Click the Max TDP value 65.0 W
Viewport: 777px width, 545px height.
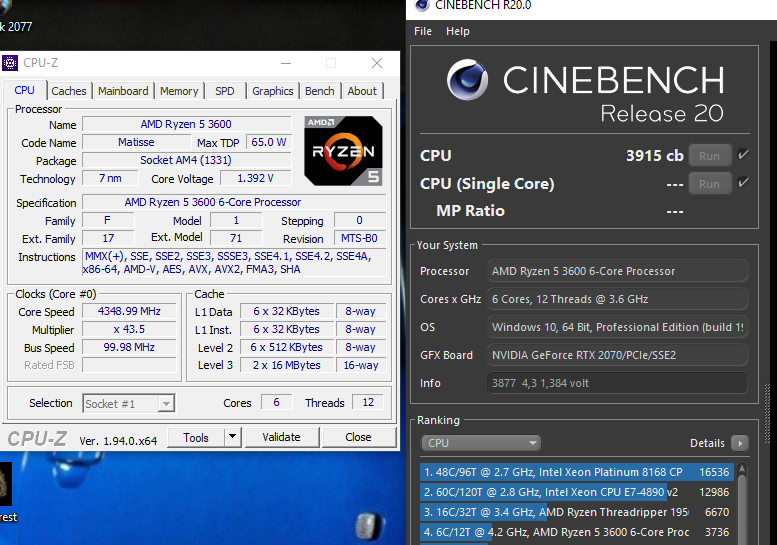pos(269,142)
